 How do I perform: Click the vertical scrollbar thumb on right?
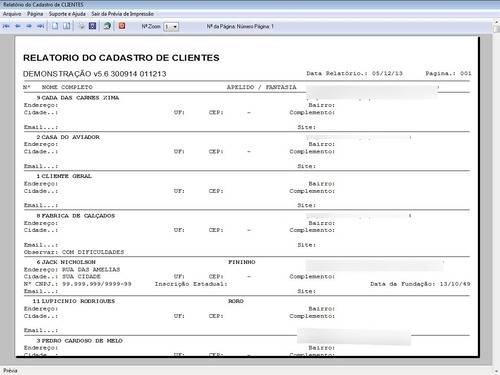tap(496, 29)
